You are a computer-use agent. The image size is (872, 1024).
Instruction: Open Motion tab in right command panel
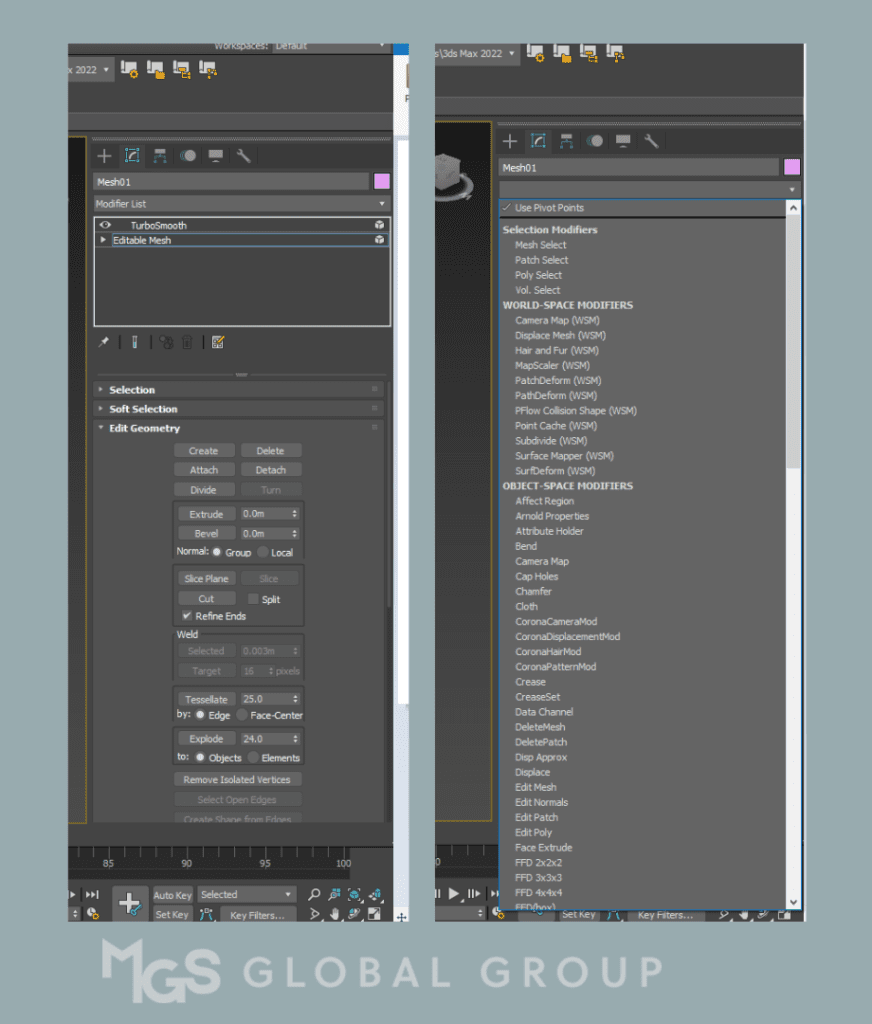[595, 141]
